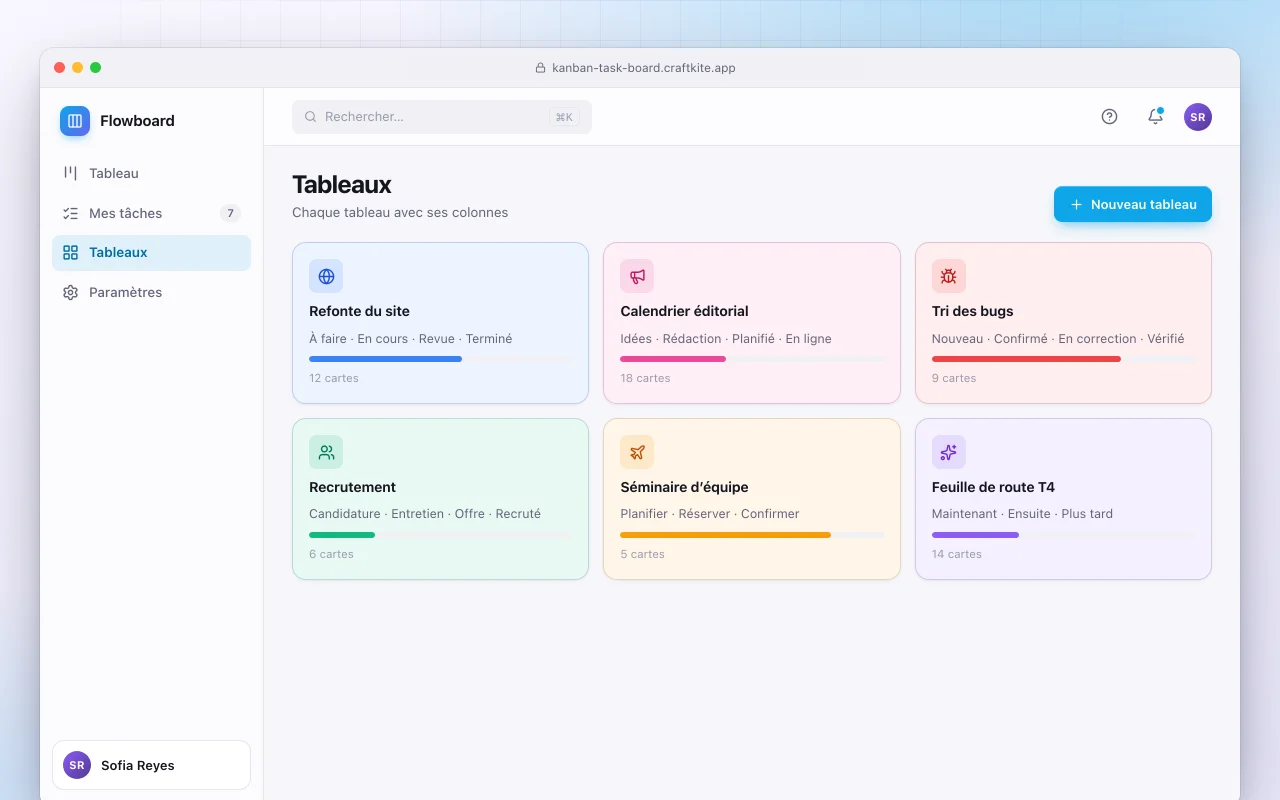Viewport: 1280px width, 800px height.
Task: Click the sparkles icon on Feuille de route T4
Action: (x=949, y=452)
